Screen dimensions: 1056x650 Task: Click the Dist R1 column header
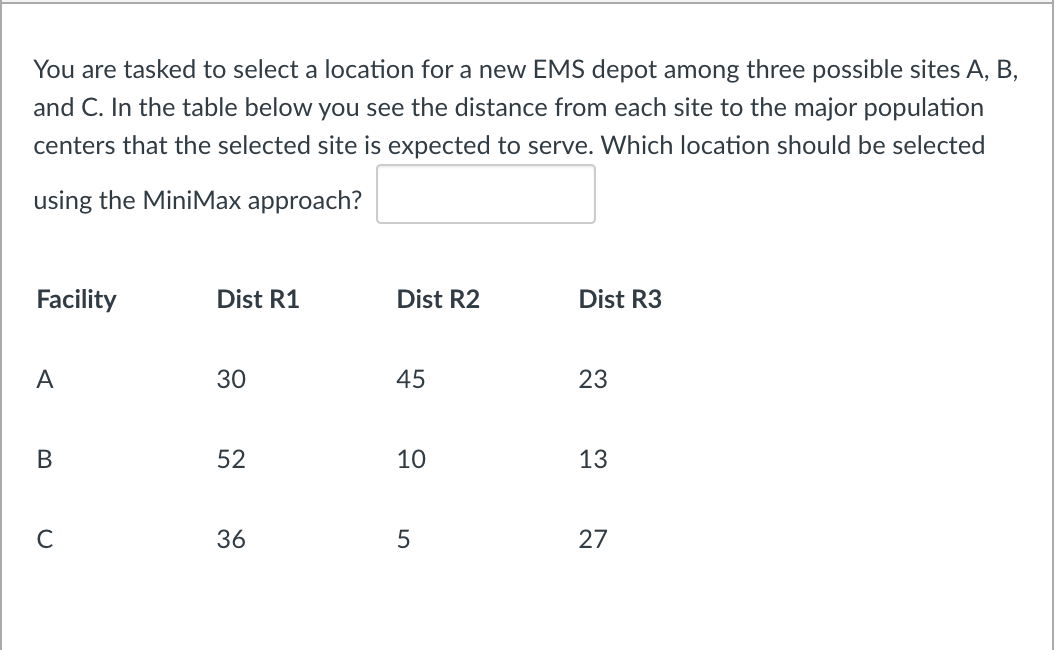click(258, 299)
